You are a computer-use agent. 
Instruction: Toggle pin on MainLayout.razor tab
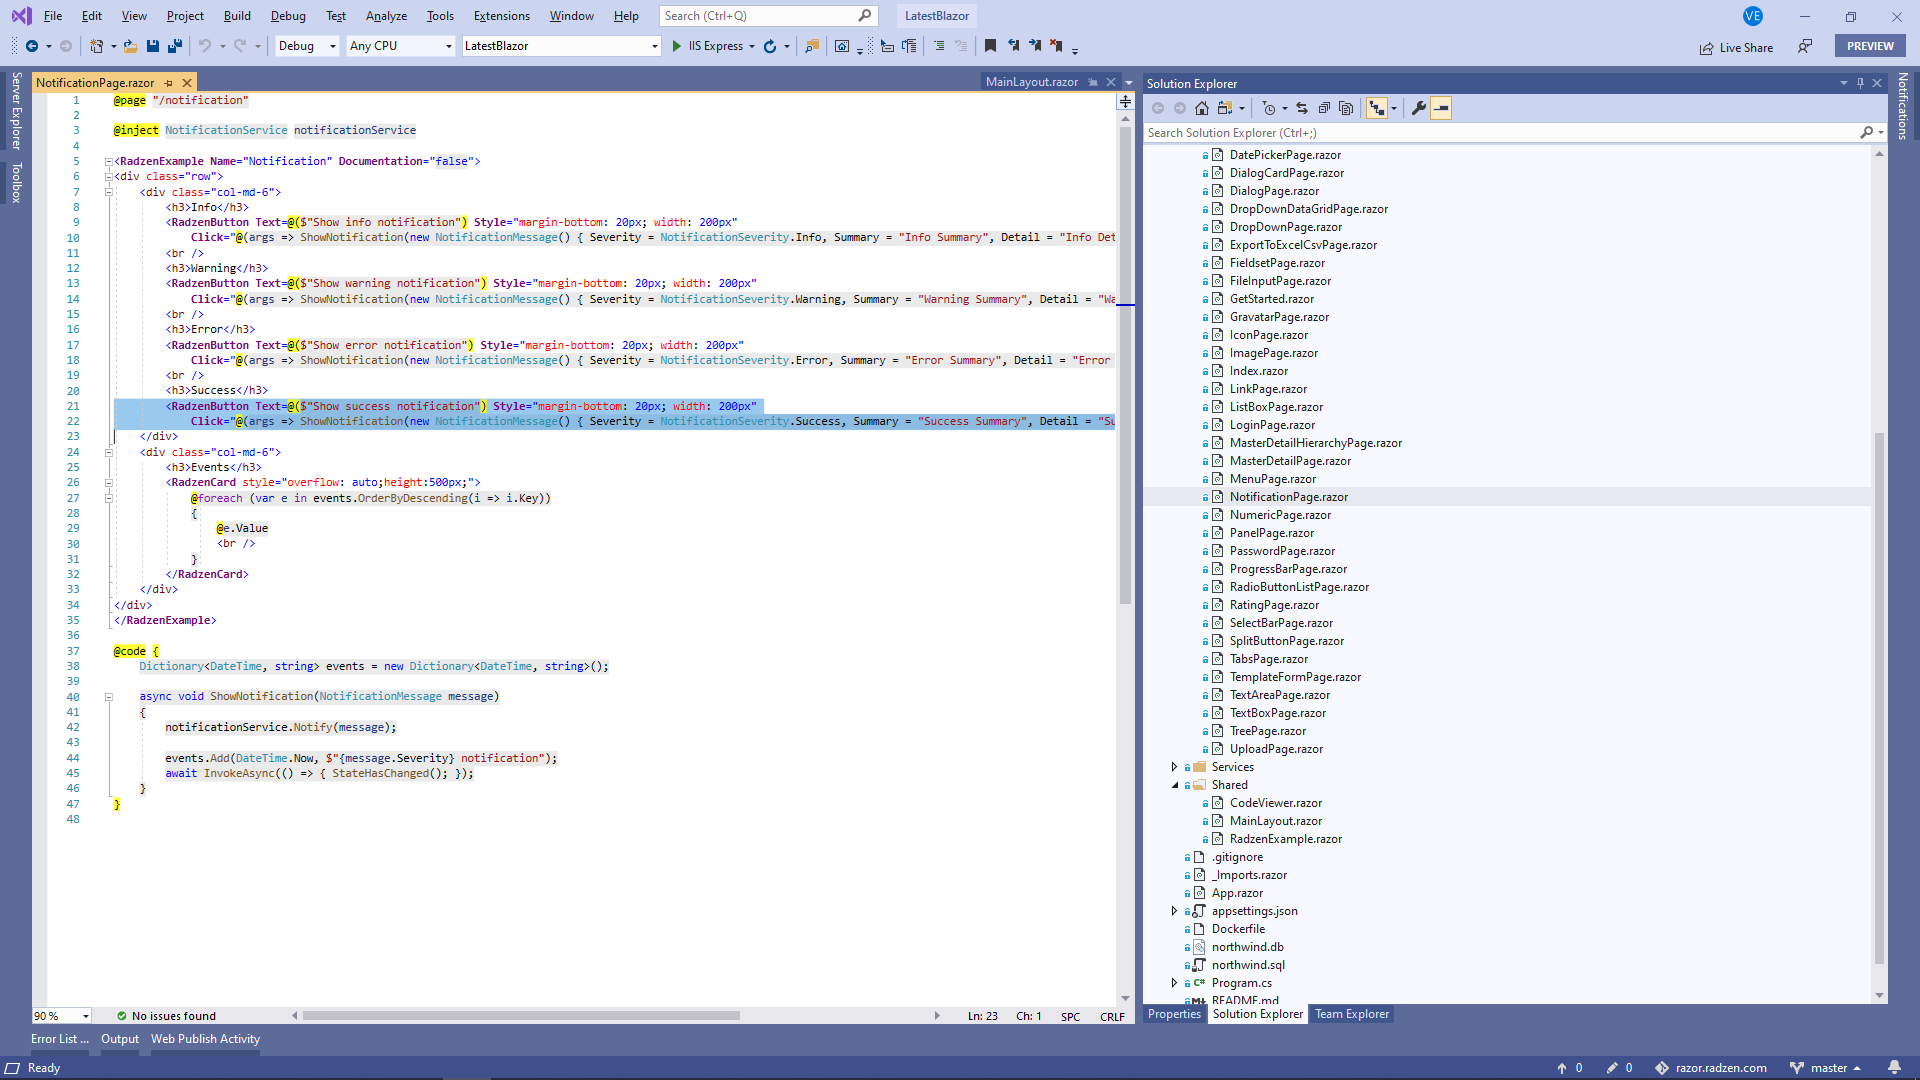point(1093,82)
